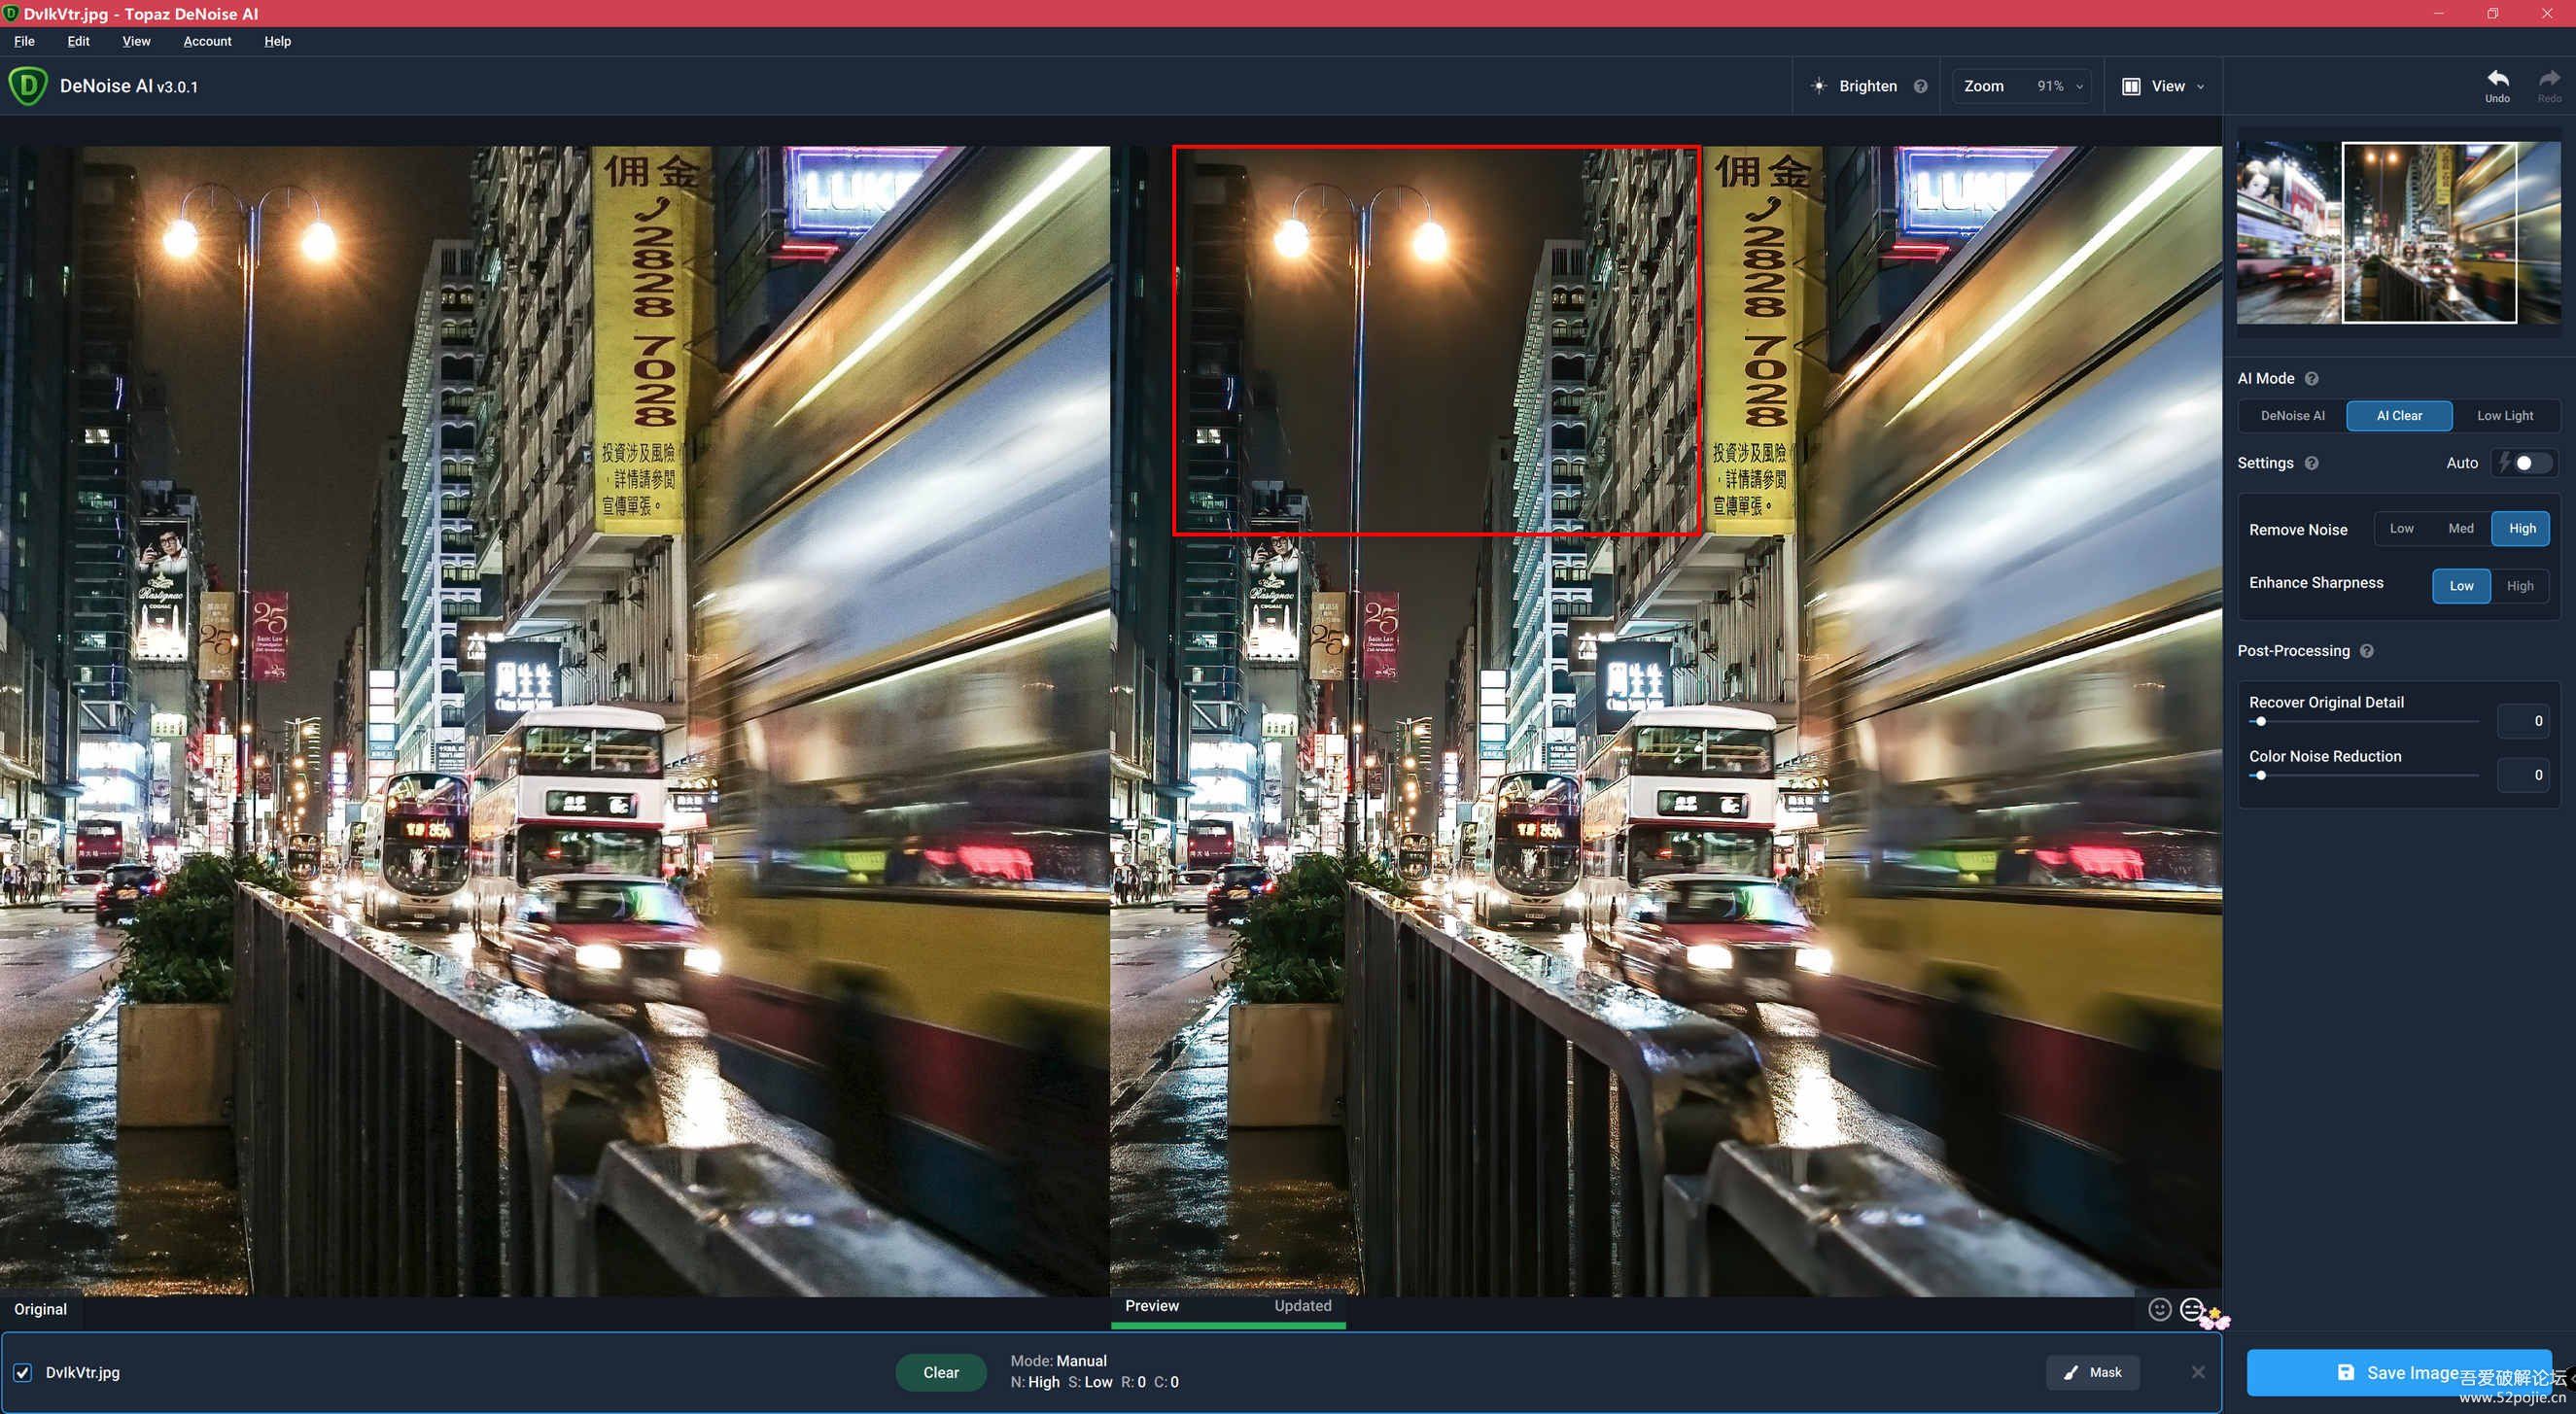Click the green Clear button
This screenshot has height=1414, width=2576.
[x=940, y=1372]
